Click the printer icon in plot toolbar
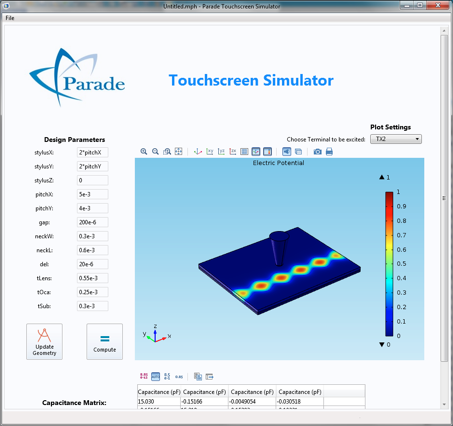Viewport: 453px width, 426px height. 329,152
